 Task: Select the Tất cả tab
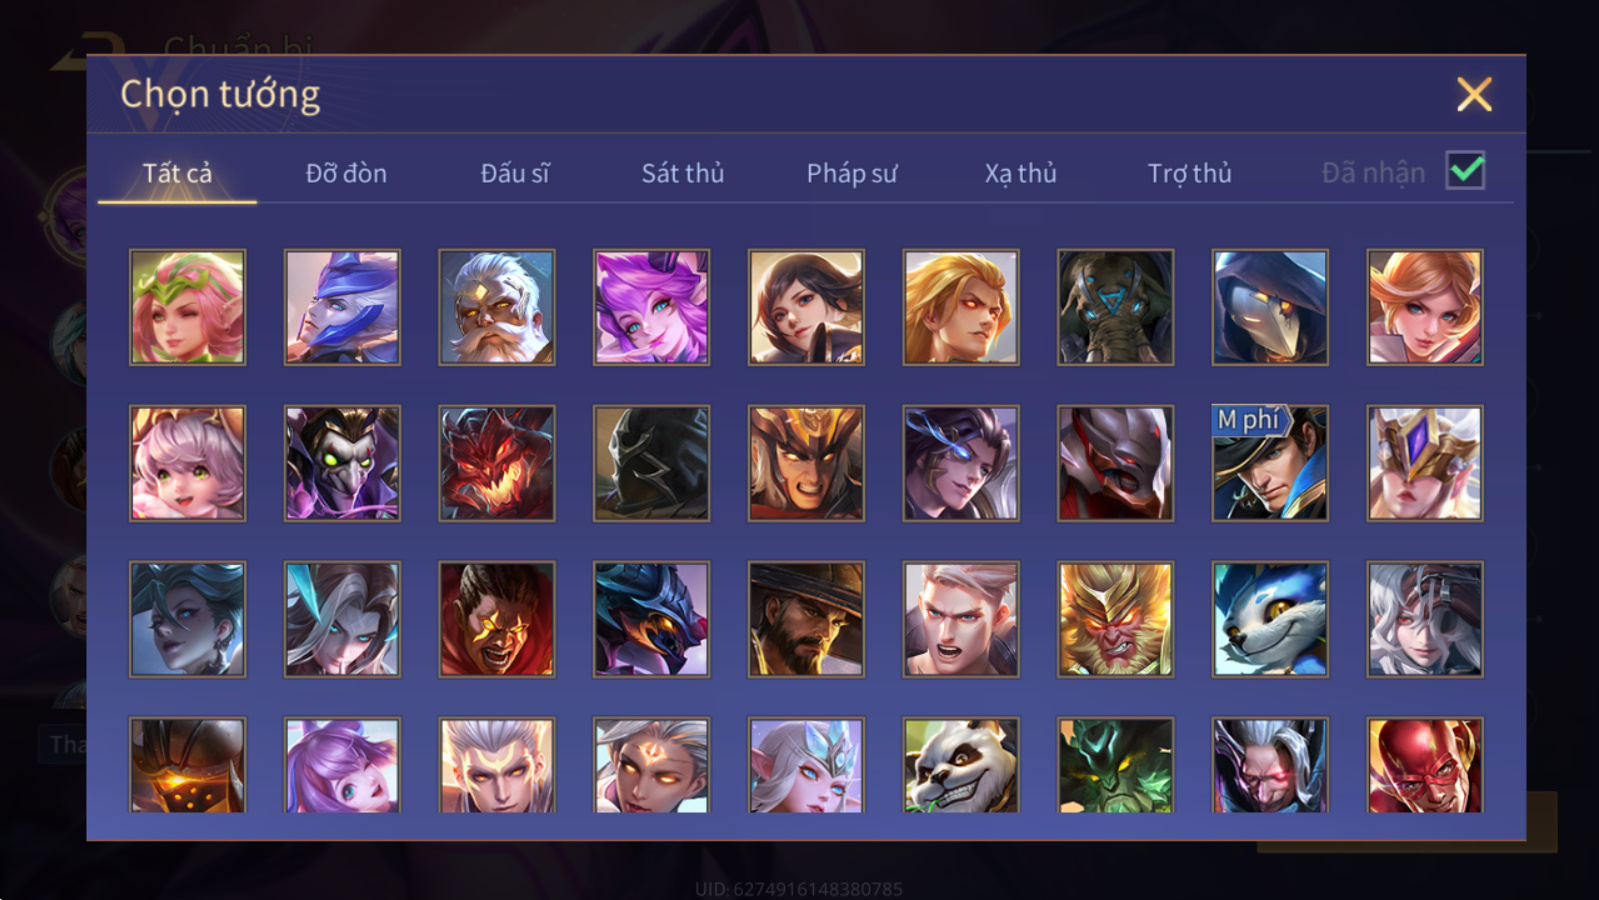coord(177,173)
